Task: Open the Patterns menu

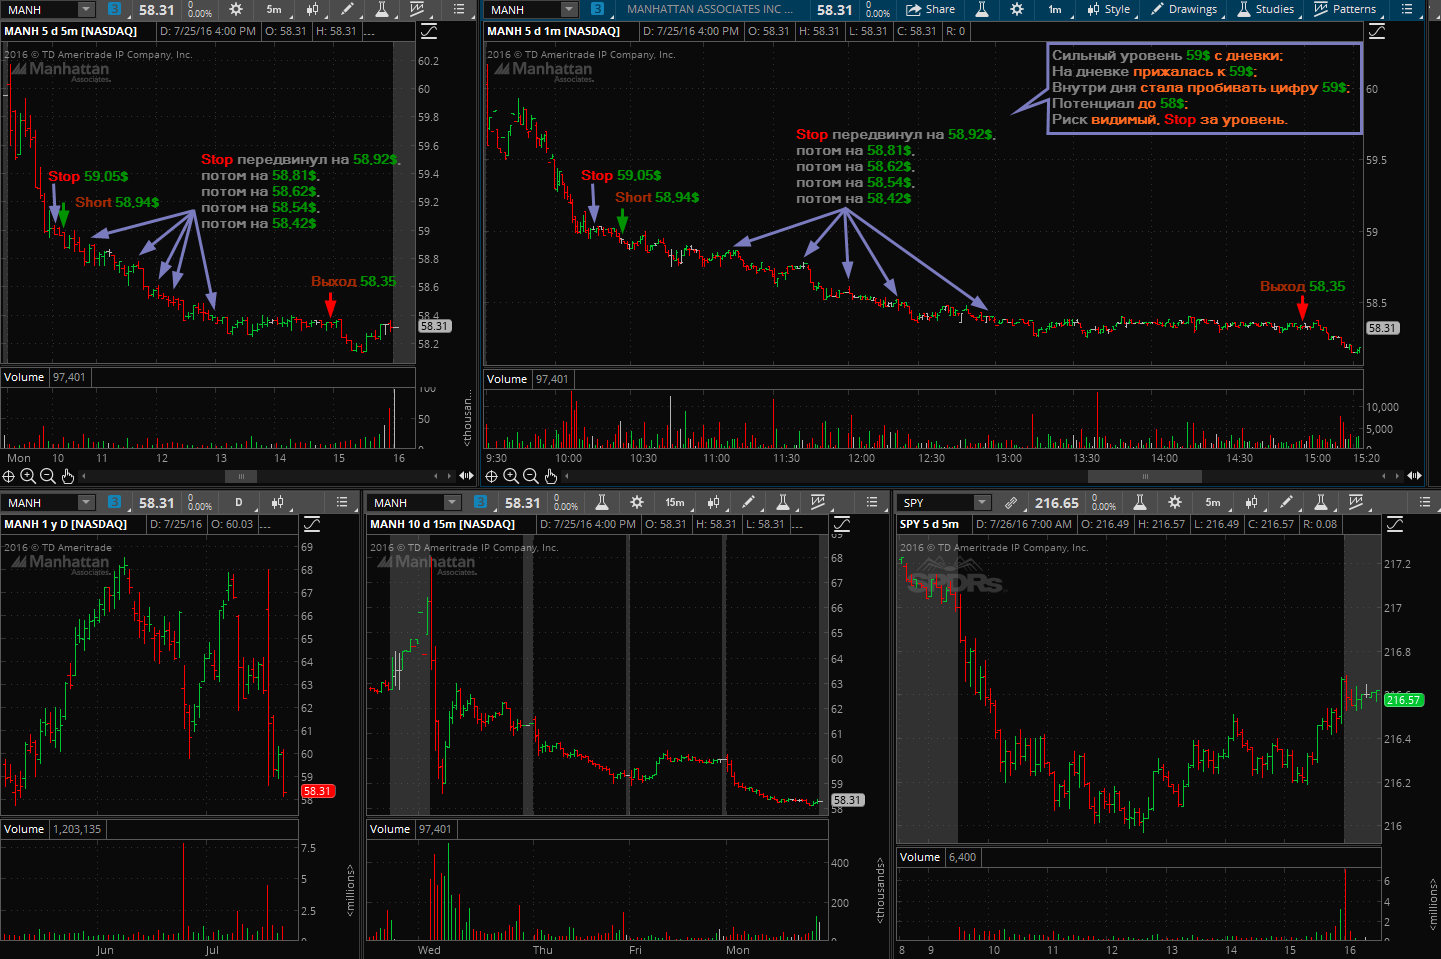Action: click(x=1345, y=9)
